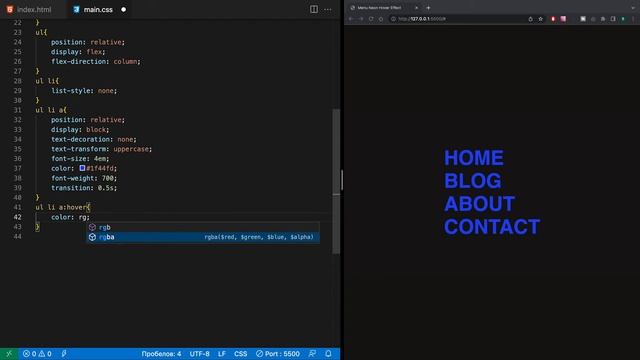Open the green profile icon in the browser
The height and width of the screenshot is (360, 640).
coord(623,19)
